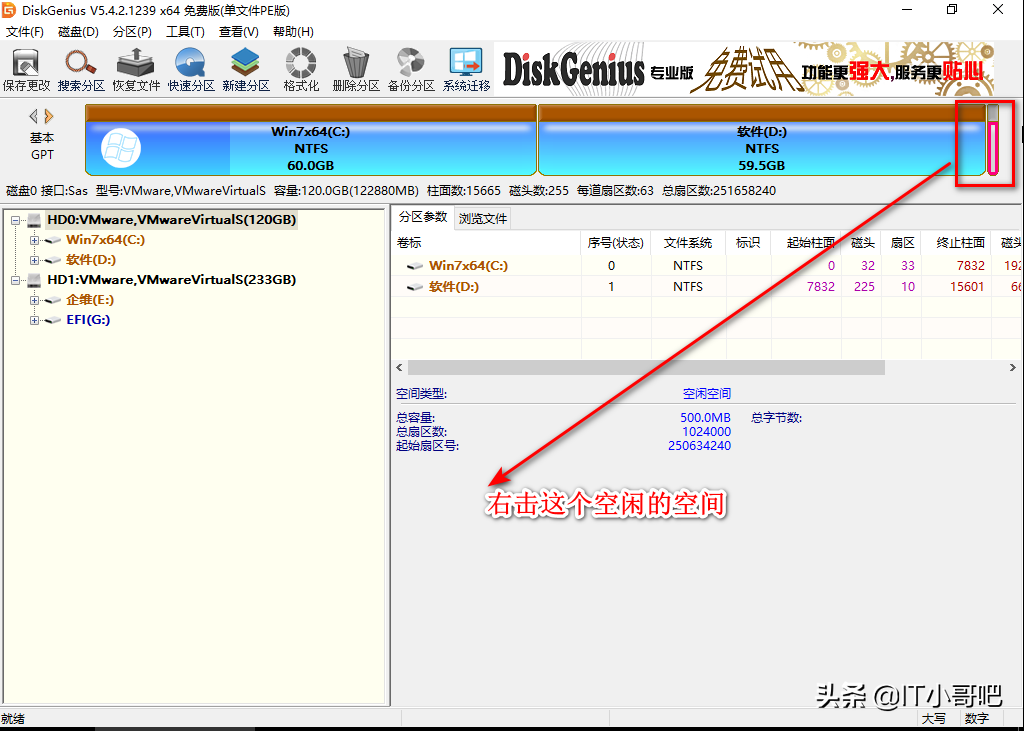Select EFI(G:) in the disk tree
Screen dimensions: 1024x731
click(88, 319)
